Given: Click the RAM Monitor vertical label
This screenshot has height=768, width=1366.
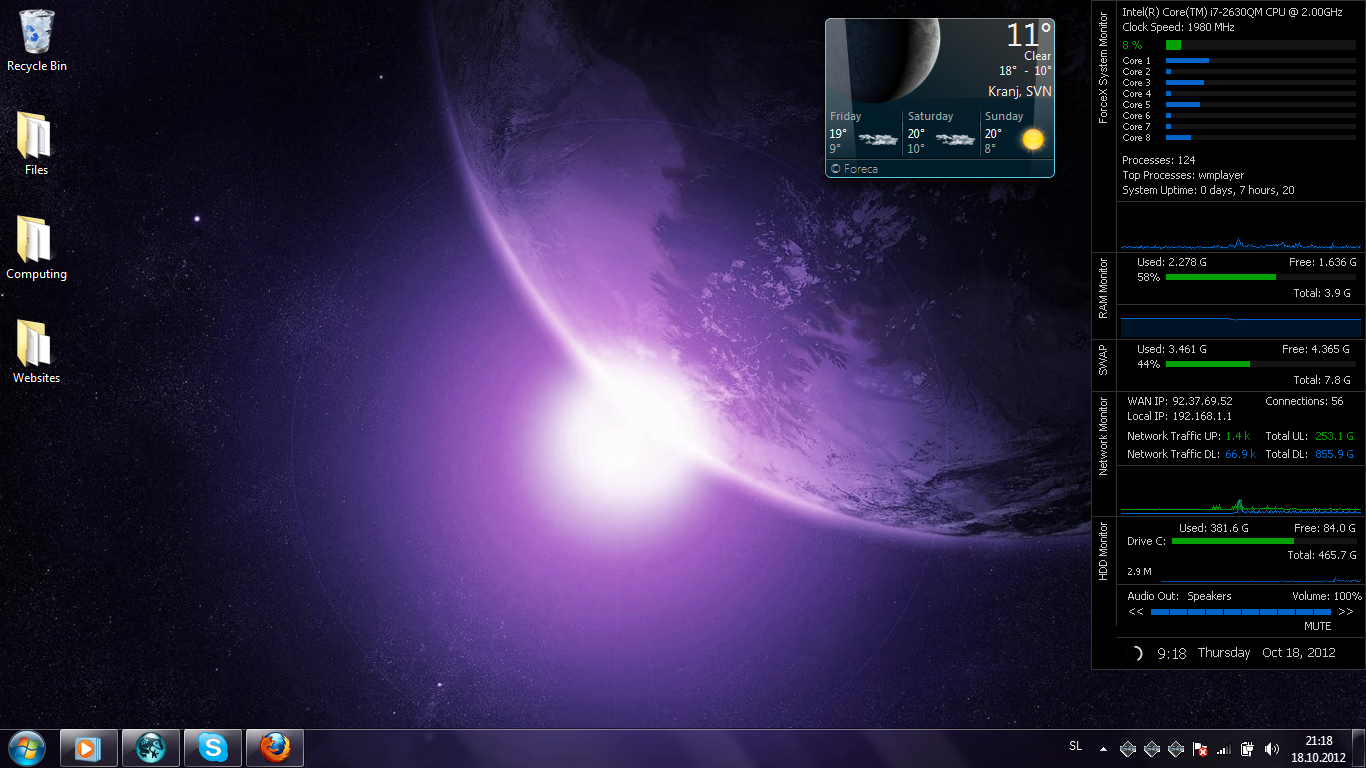Looking at the screenshot, I should 1104,288.
